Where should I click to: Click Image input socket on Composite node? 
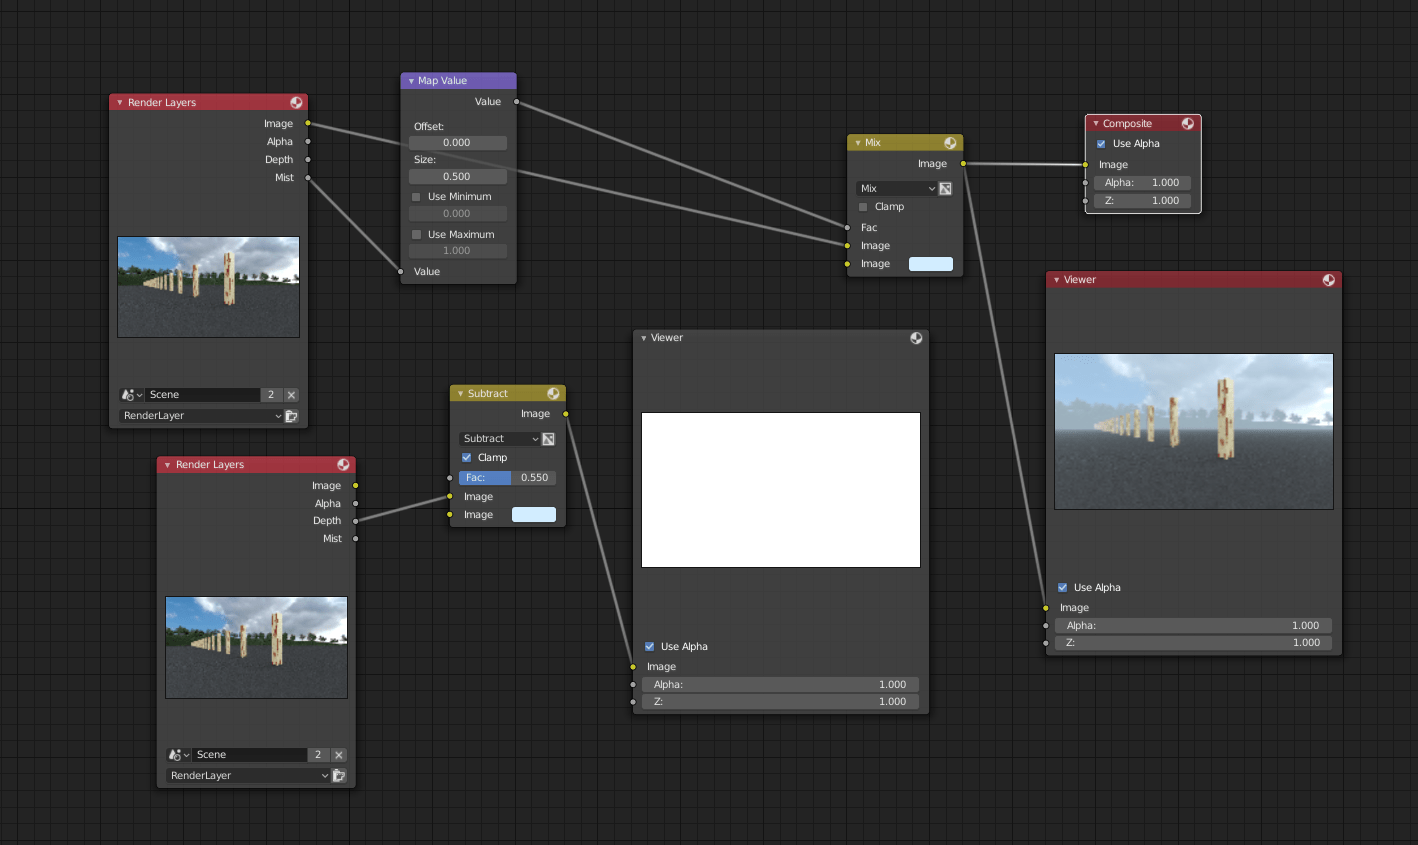[x=1085, y=165]
